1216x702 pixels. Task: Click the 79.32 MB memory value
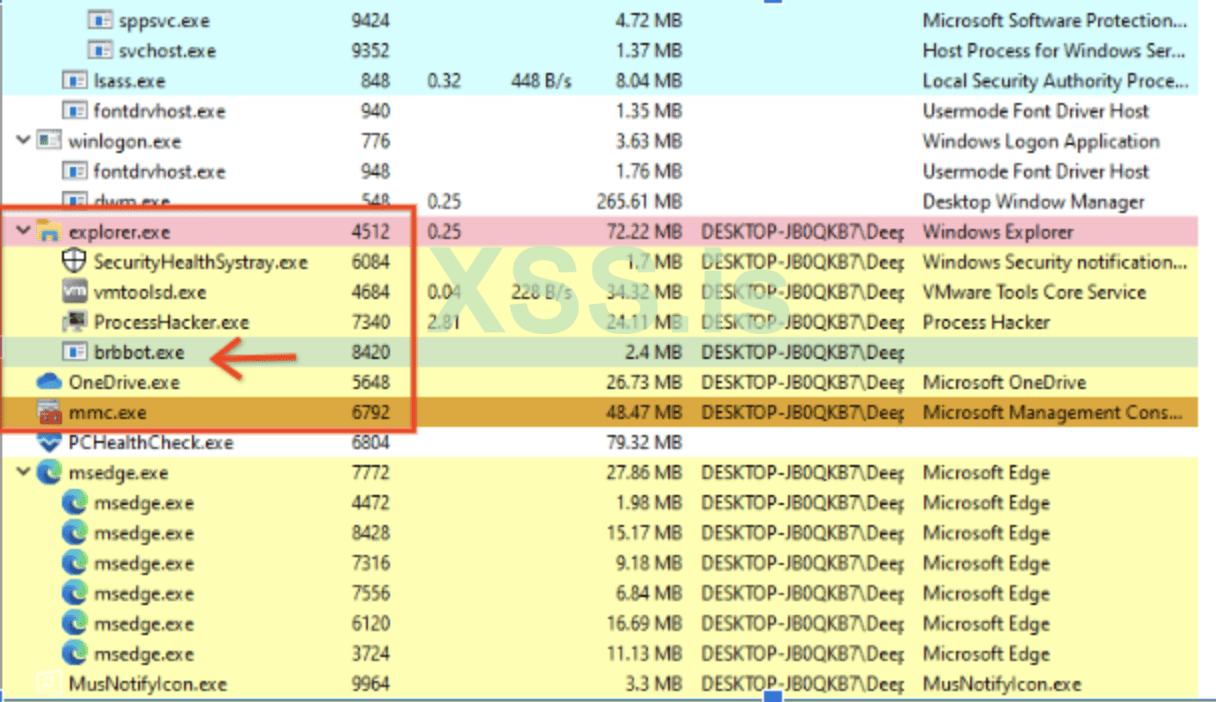coord(644,442)
